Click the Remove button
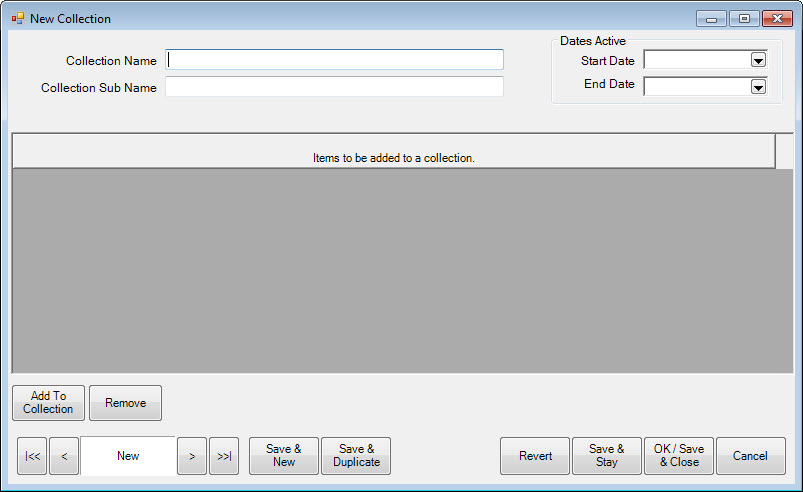Viewport: 803px width, 492px height. coord(125,403)
